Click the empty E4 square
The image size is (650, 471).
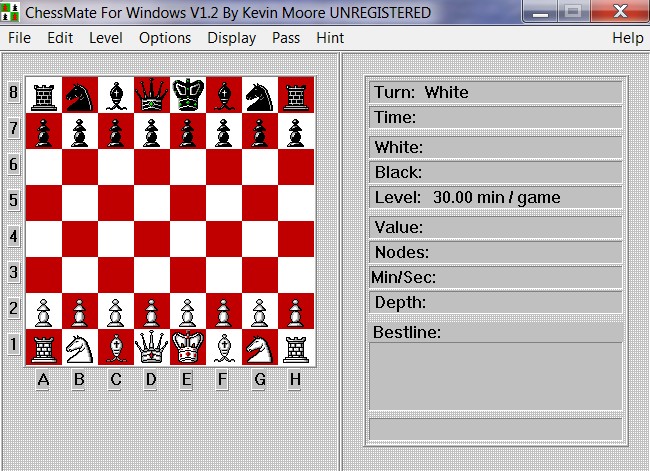(188, 239)
